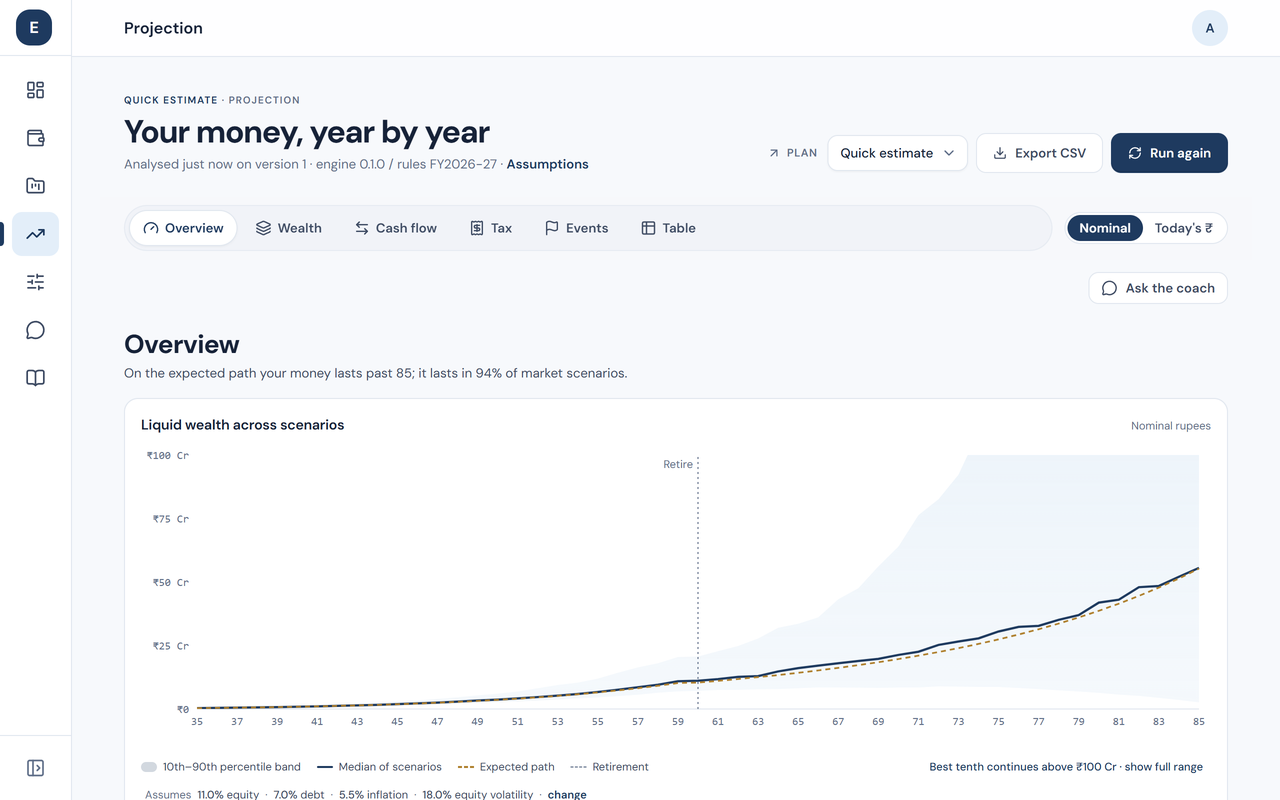1280x800 pixels.
Task: View the Table tab
Action: pyautogui.click(x=668, y=228)
